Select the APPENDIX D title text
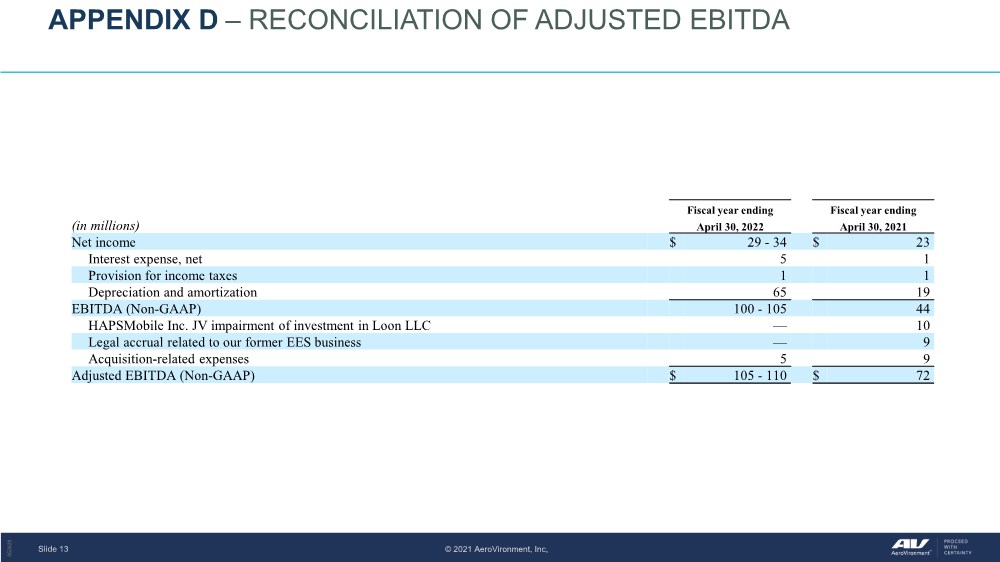 coord(133,20)
